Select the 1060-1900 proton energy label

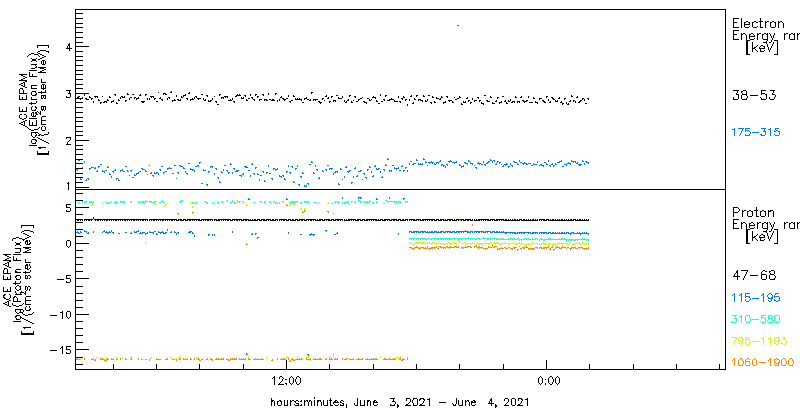pos(763,363)
